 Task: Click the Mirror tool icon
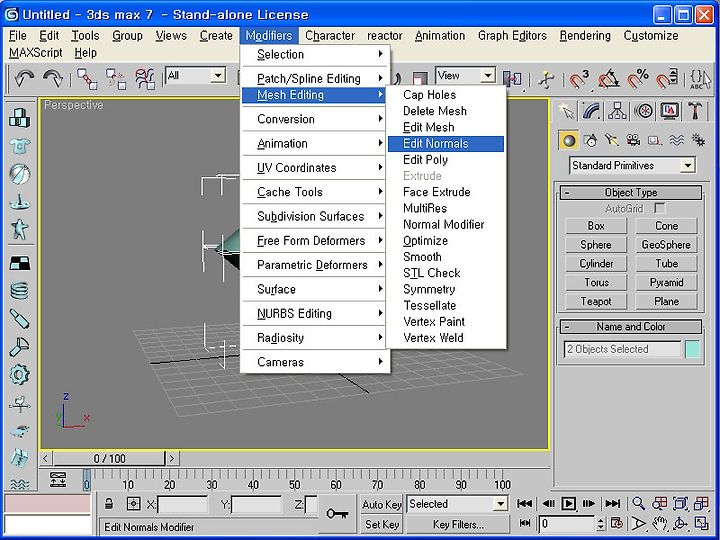pos(512,79)
